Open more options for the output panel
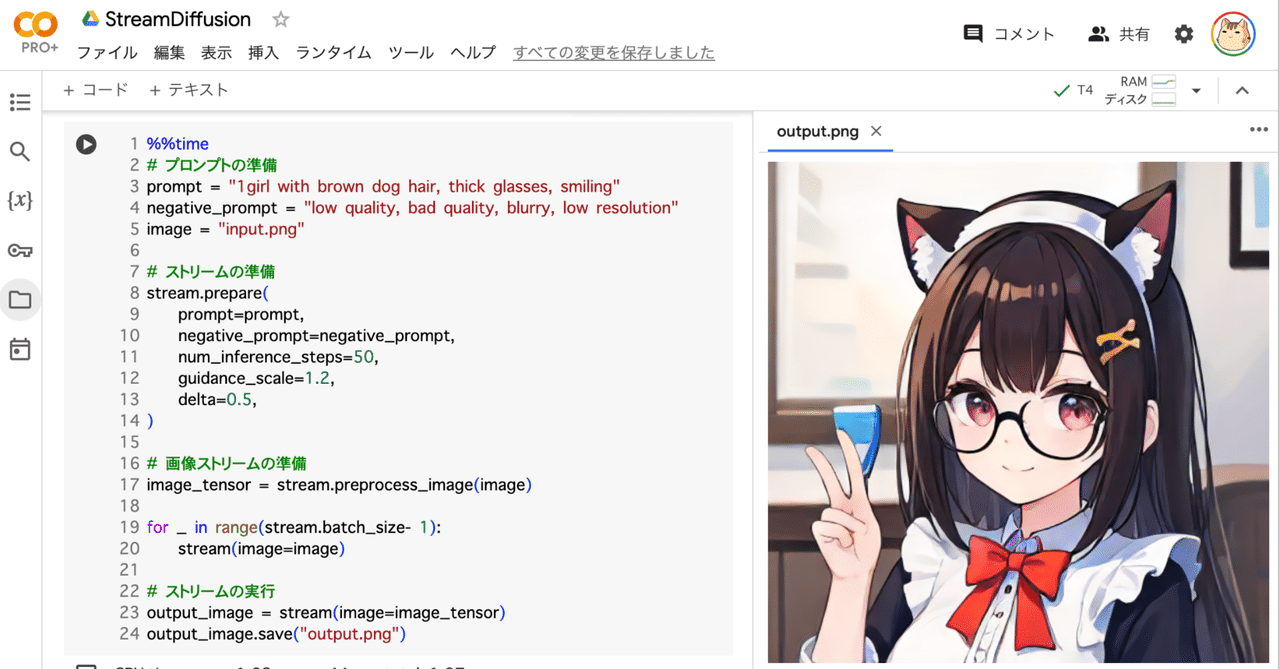This screenshot has height=669, width=1280. 1257,130
